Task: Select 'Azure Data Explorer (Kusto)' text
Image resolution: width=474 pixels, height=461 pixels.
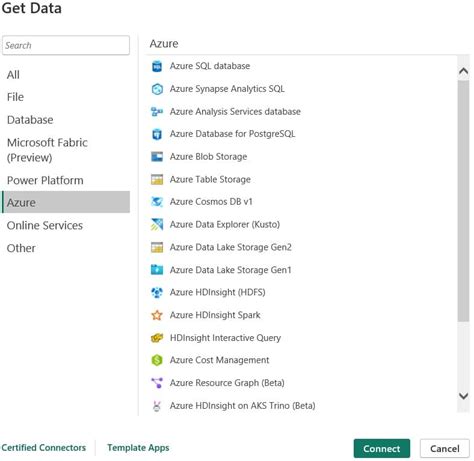Action: coord(225,224)
